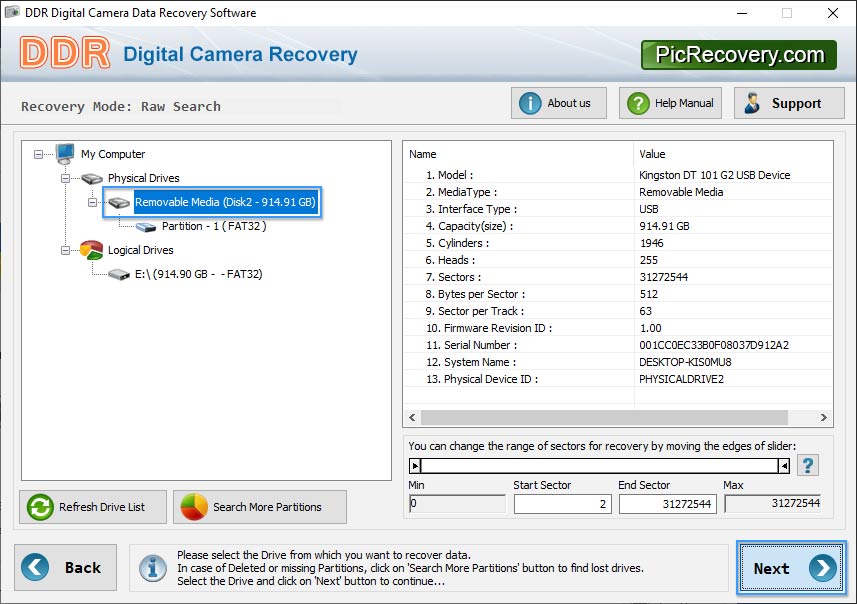Select the Serial Number value

(x=714, y=345)
